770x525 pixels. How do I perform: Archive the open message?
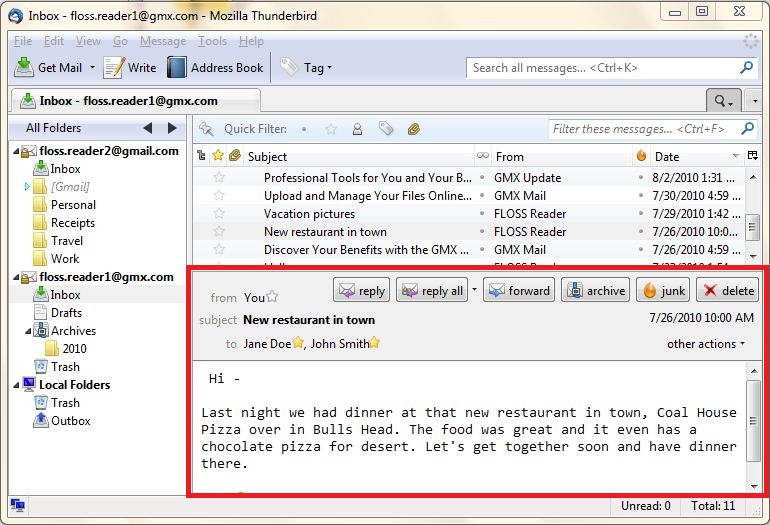(595, 291)
